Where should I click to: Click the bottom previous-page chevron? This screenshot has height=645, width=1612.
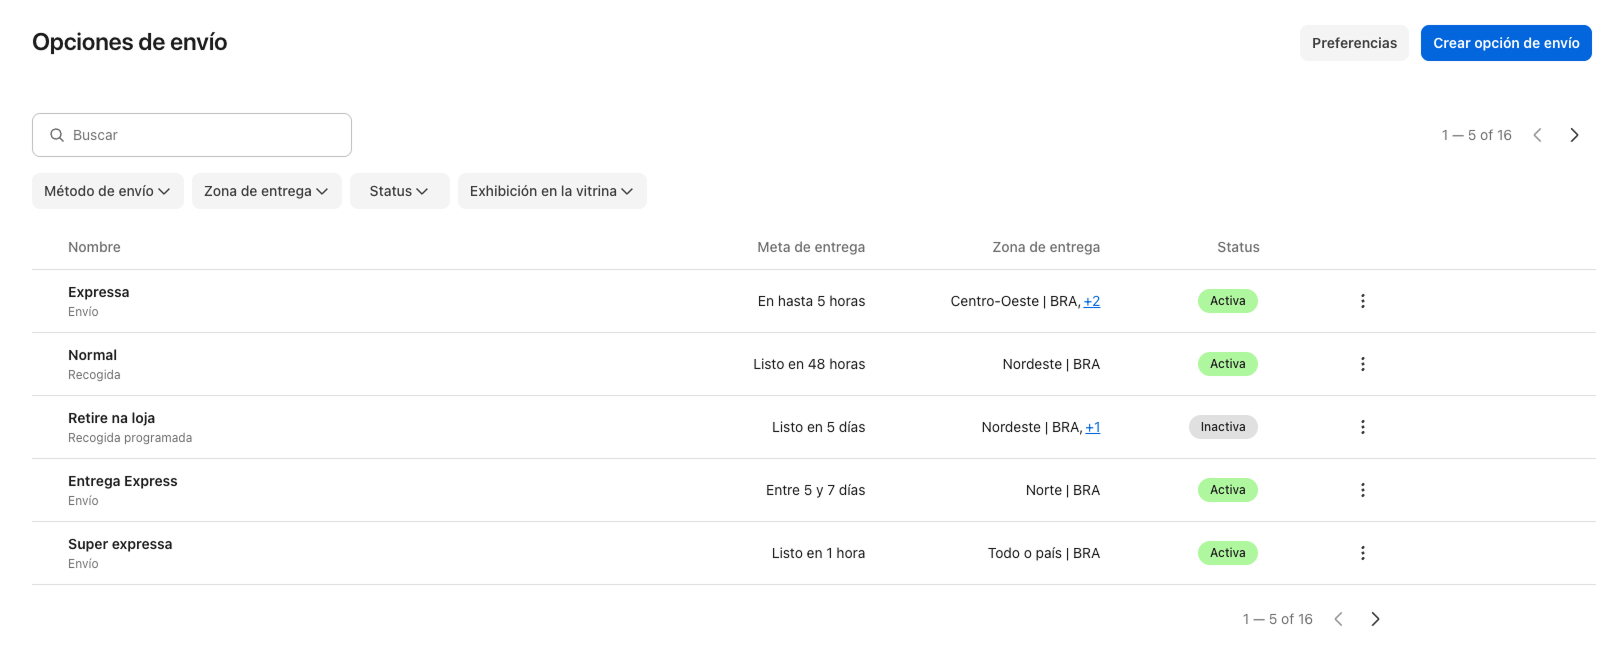point(1339,619)
